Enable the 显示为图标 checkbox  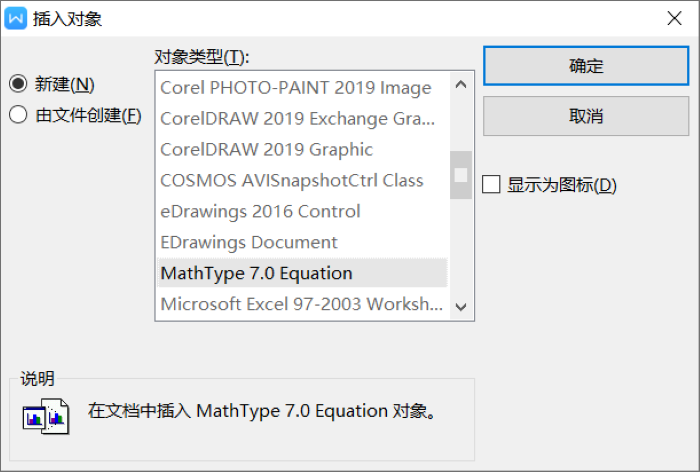pyautogui.click(x=491, y=185)
